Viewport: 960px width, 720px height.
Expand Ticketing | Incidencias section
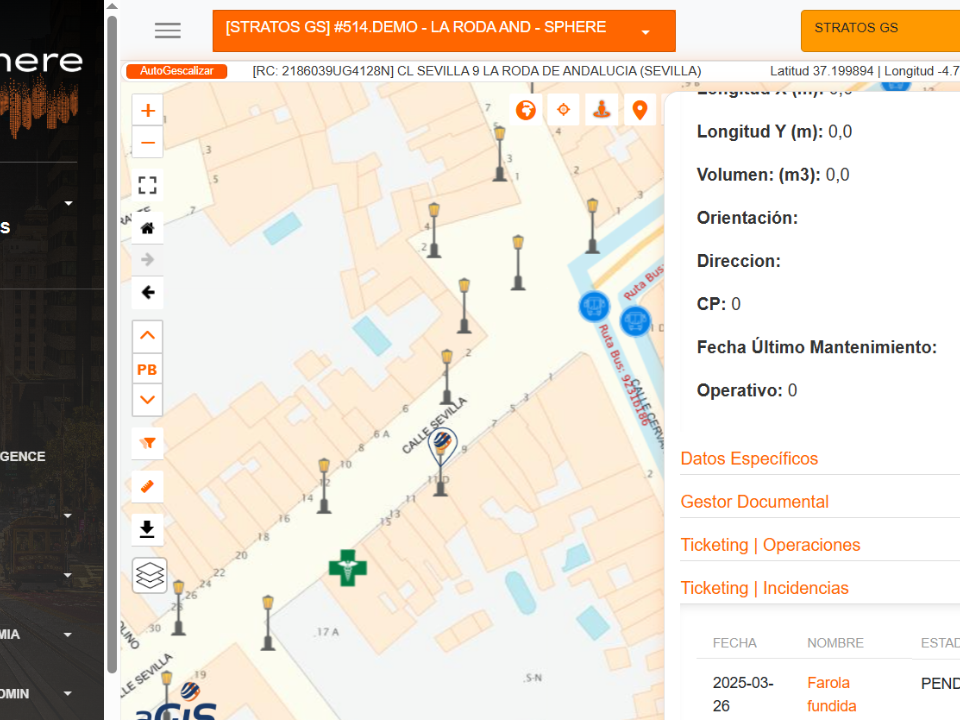[764, 588]
